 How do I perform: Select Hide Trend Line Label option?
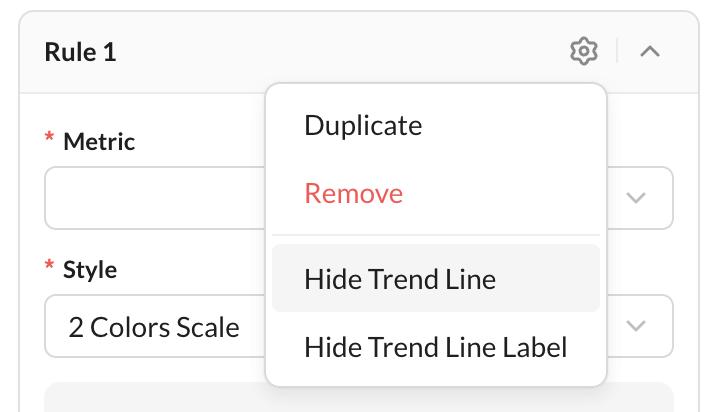tap(436, 346)
